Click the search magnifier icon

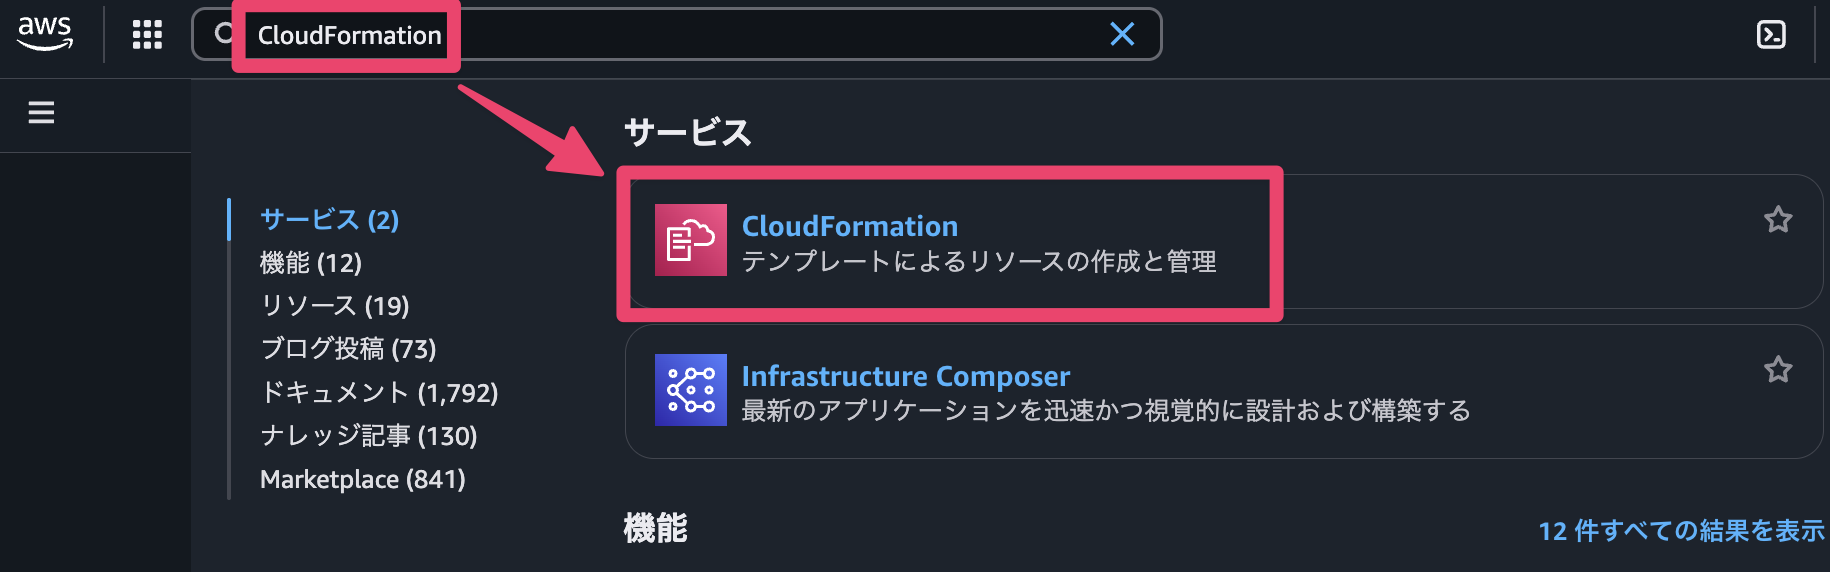coord(222,34)
